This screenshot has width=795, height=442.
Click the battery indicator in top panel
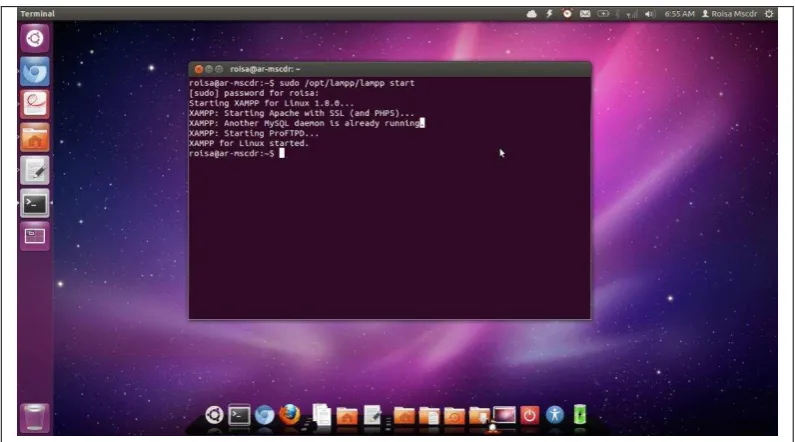(603, 14)
